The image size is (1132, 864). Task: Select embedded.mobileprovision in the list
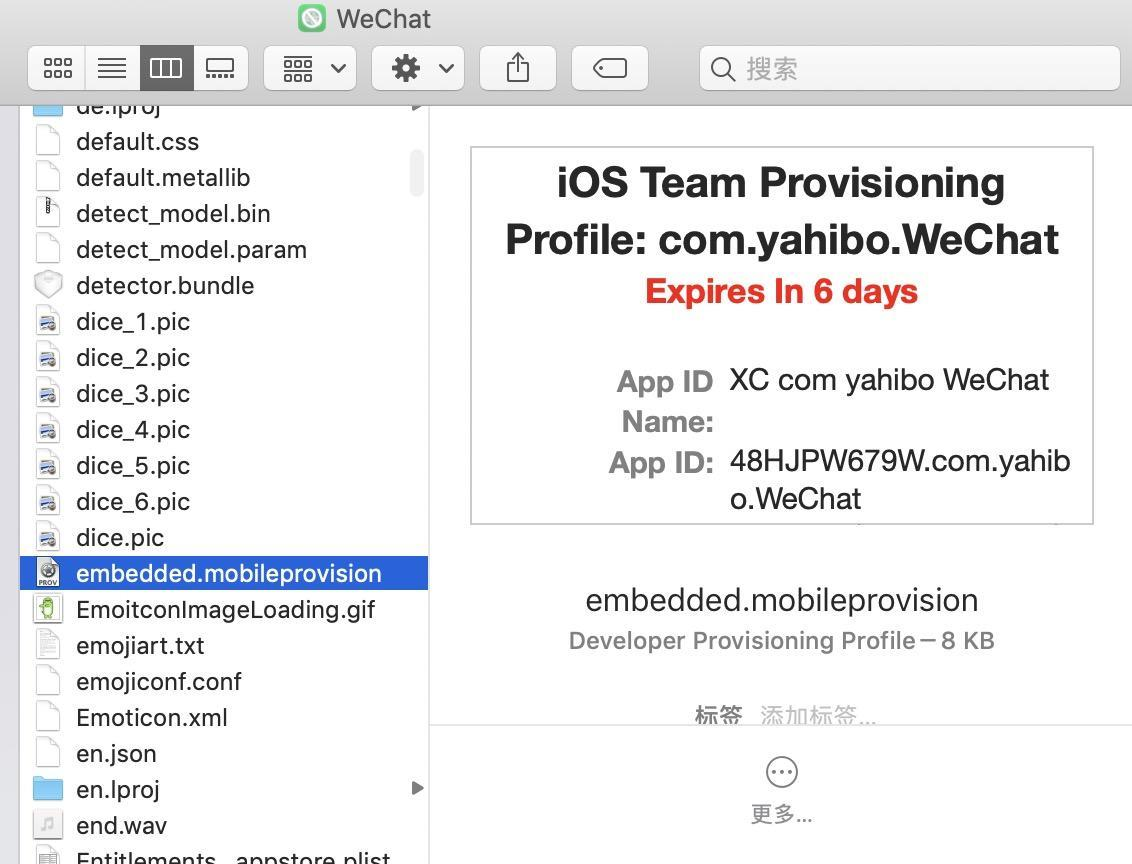point(224,573)
